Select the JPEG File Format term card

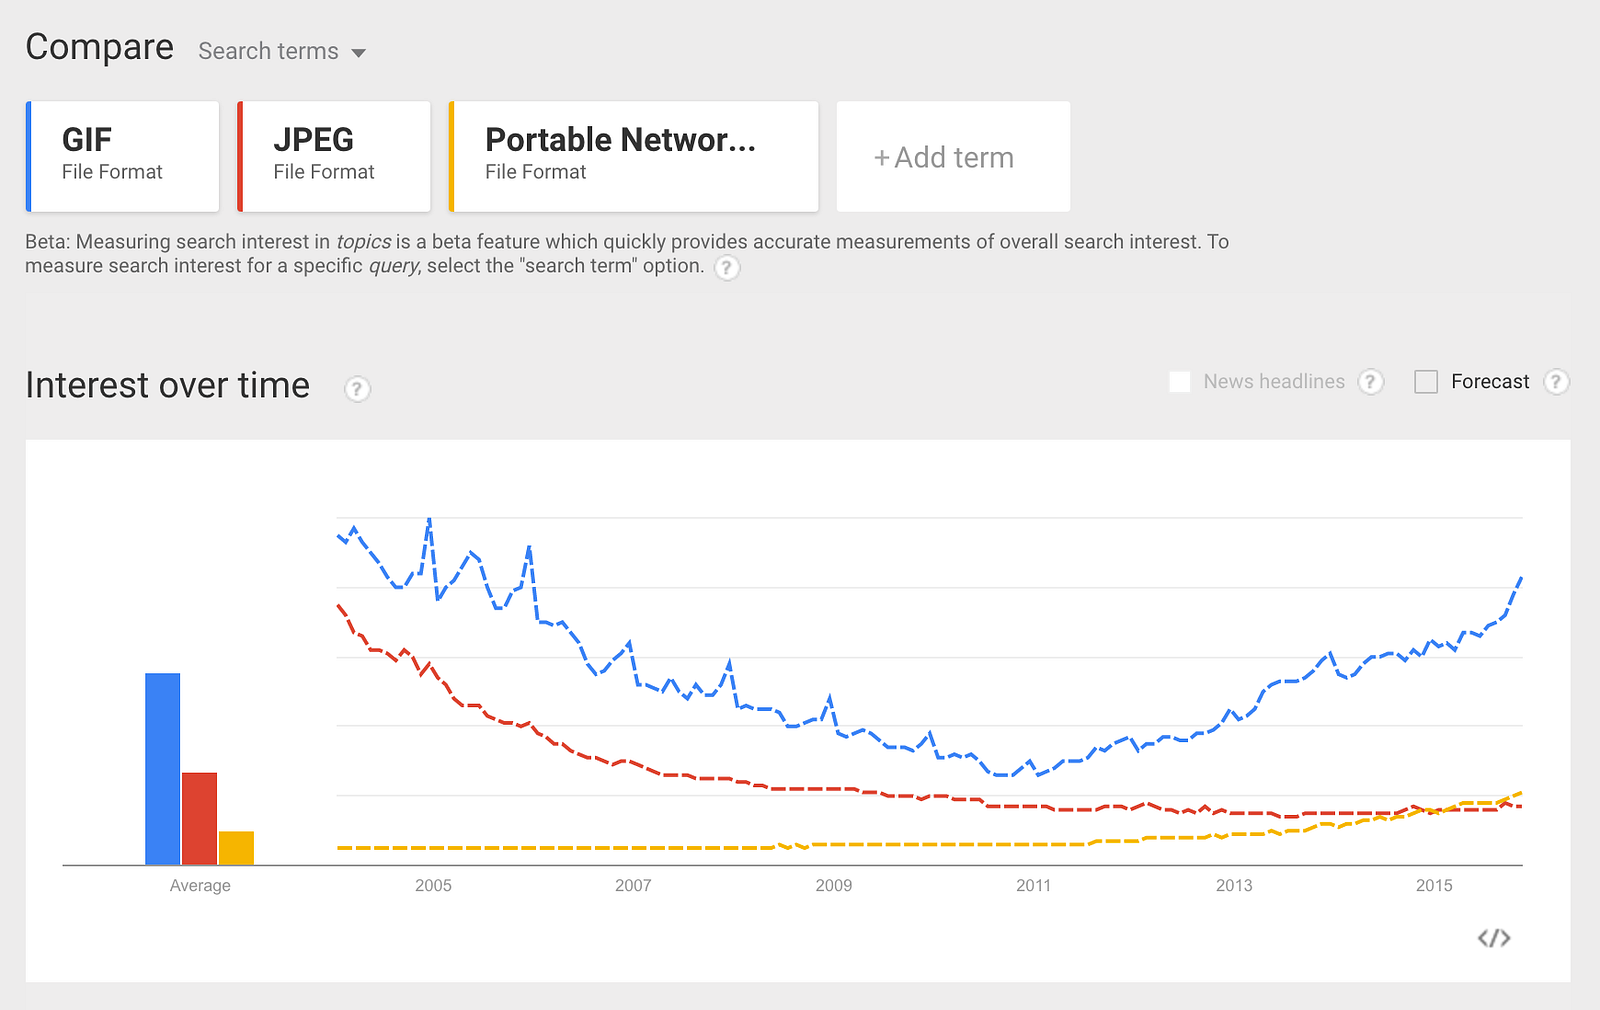[x=335, y=156]
